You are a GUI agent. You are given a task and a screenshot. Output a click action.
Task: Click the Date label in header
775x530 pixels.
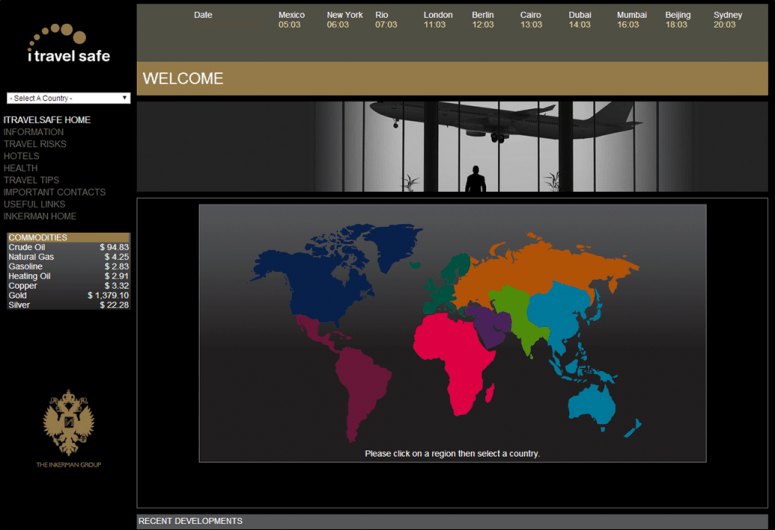click(203, 15)
